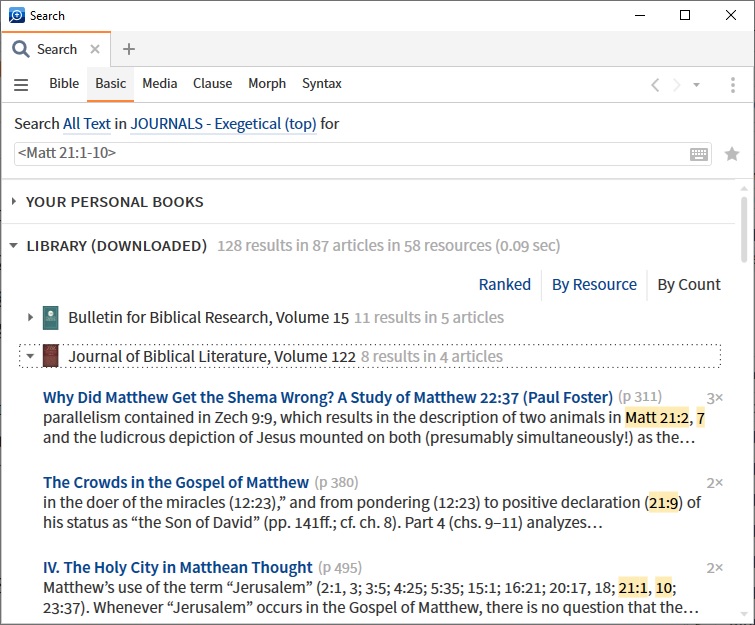Image resolution: width=755 pixels, height=625 pixels.
Task: Add a new tab with plus icon
Action: click(x=129, y=49)
